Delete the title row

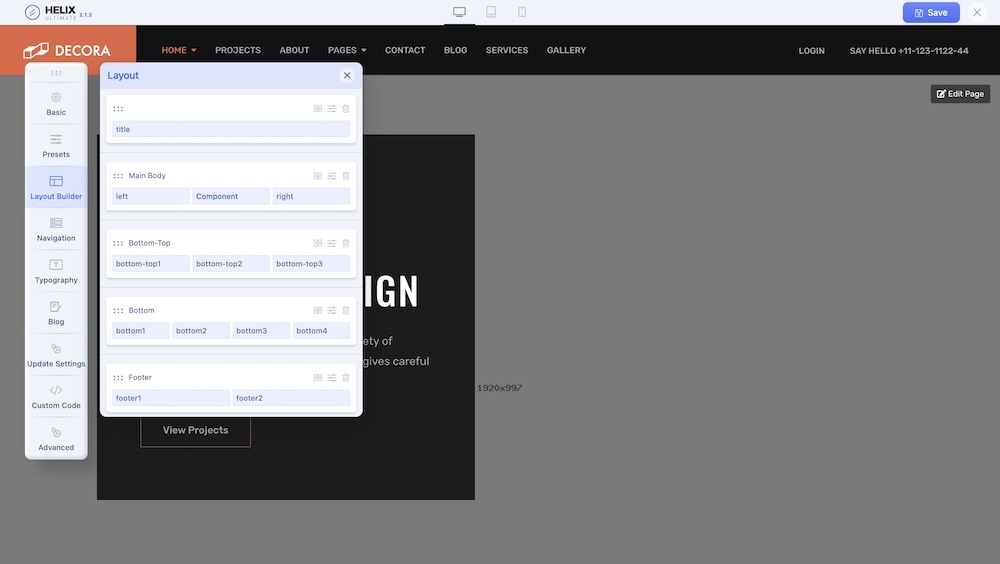[346, 109]
